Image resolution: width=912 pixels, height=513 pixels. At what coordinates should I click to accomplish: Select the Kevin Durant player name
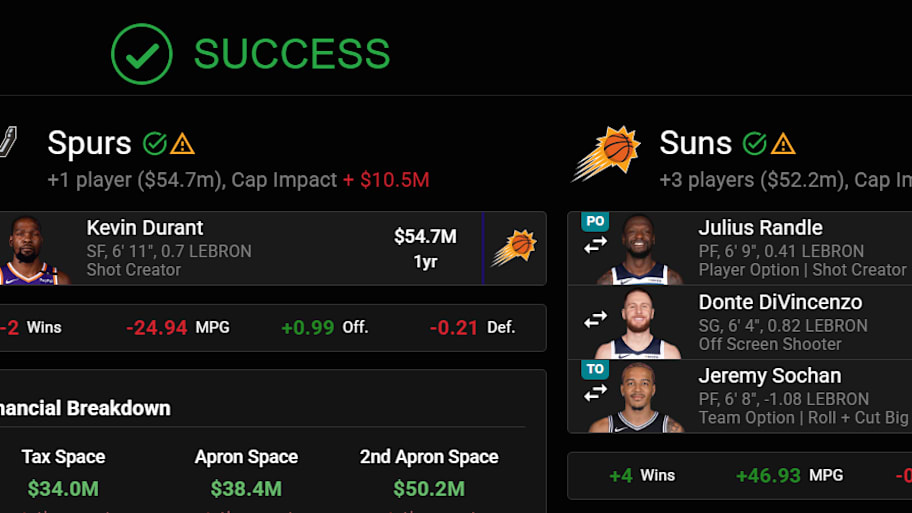point(145,228)
